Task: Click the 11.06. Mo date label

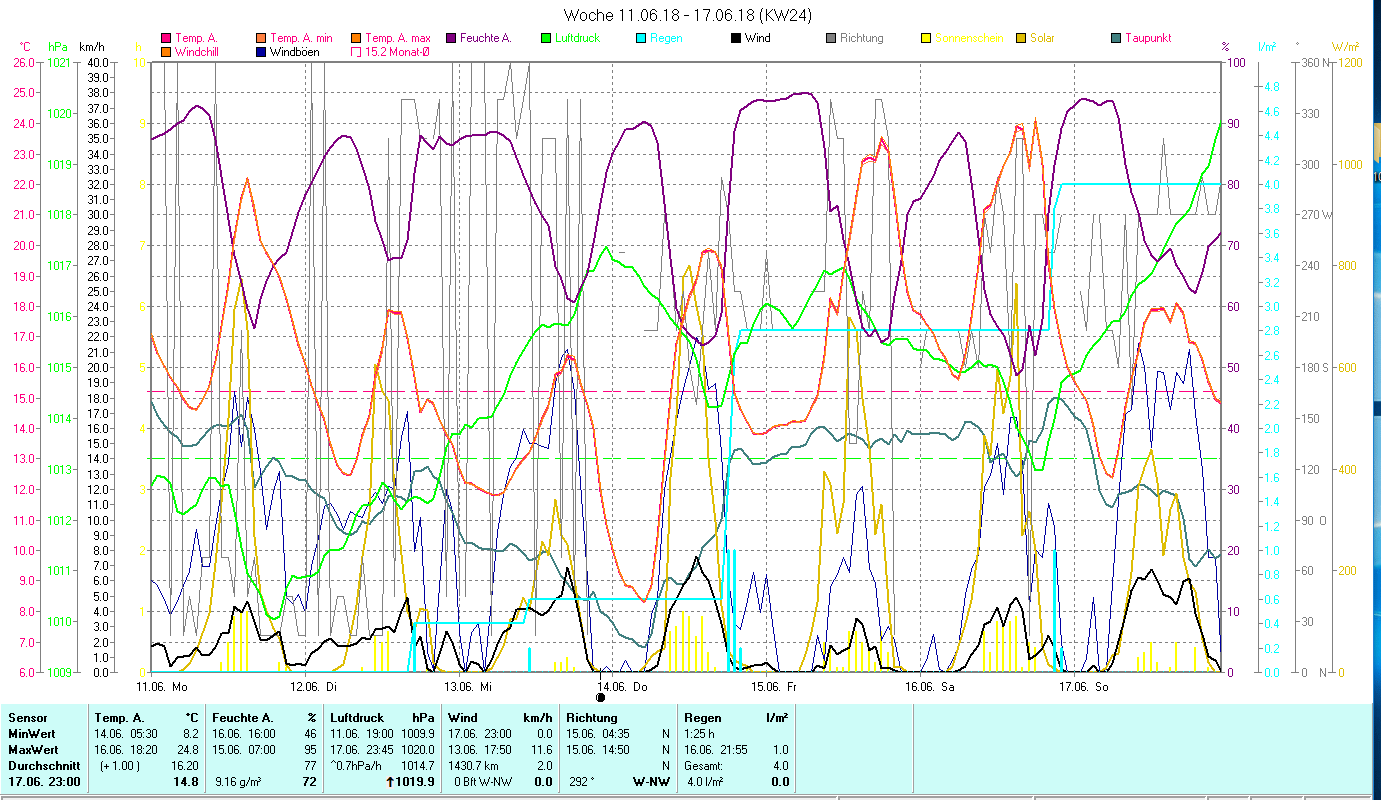Action: 162,687
